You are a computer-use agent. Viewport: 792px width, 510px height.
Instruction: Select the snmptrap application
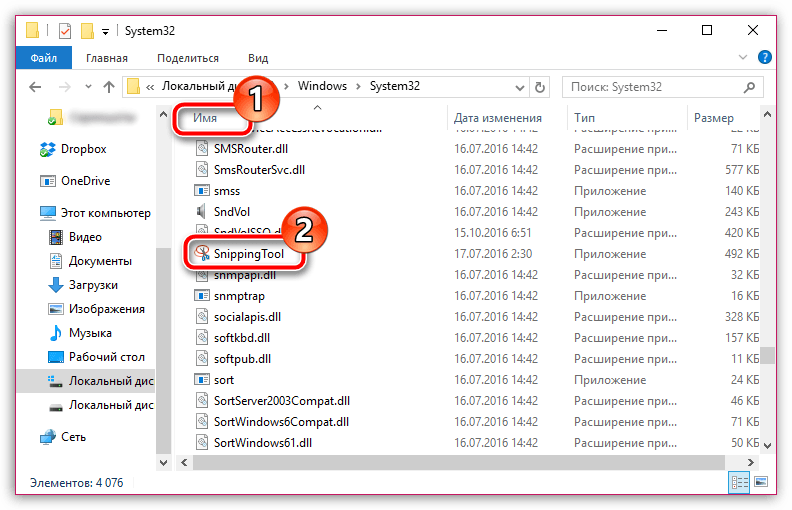click(x=239, y=296)
